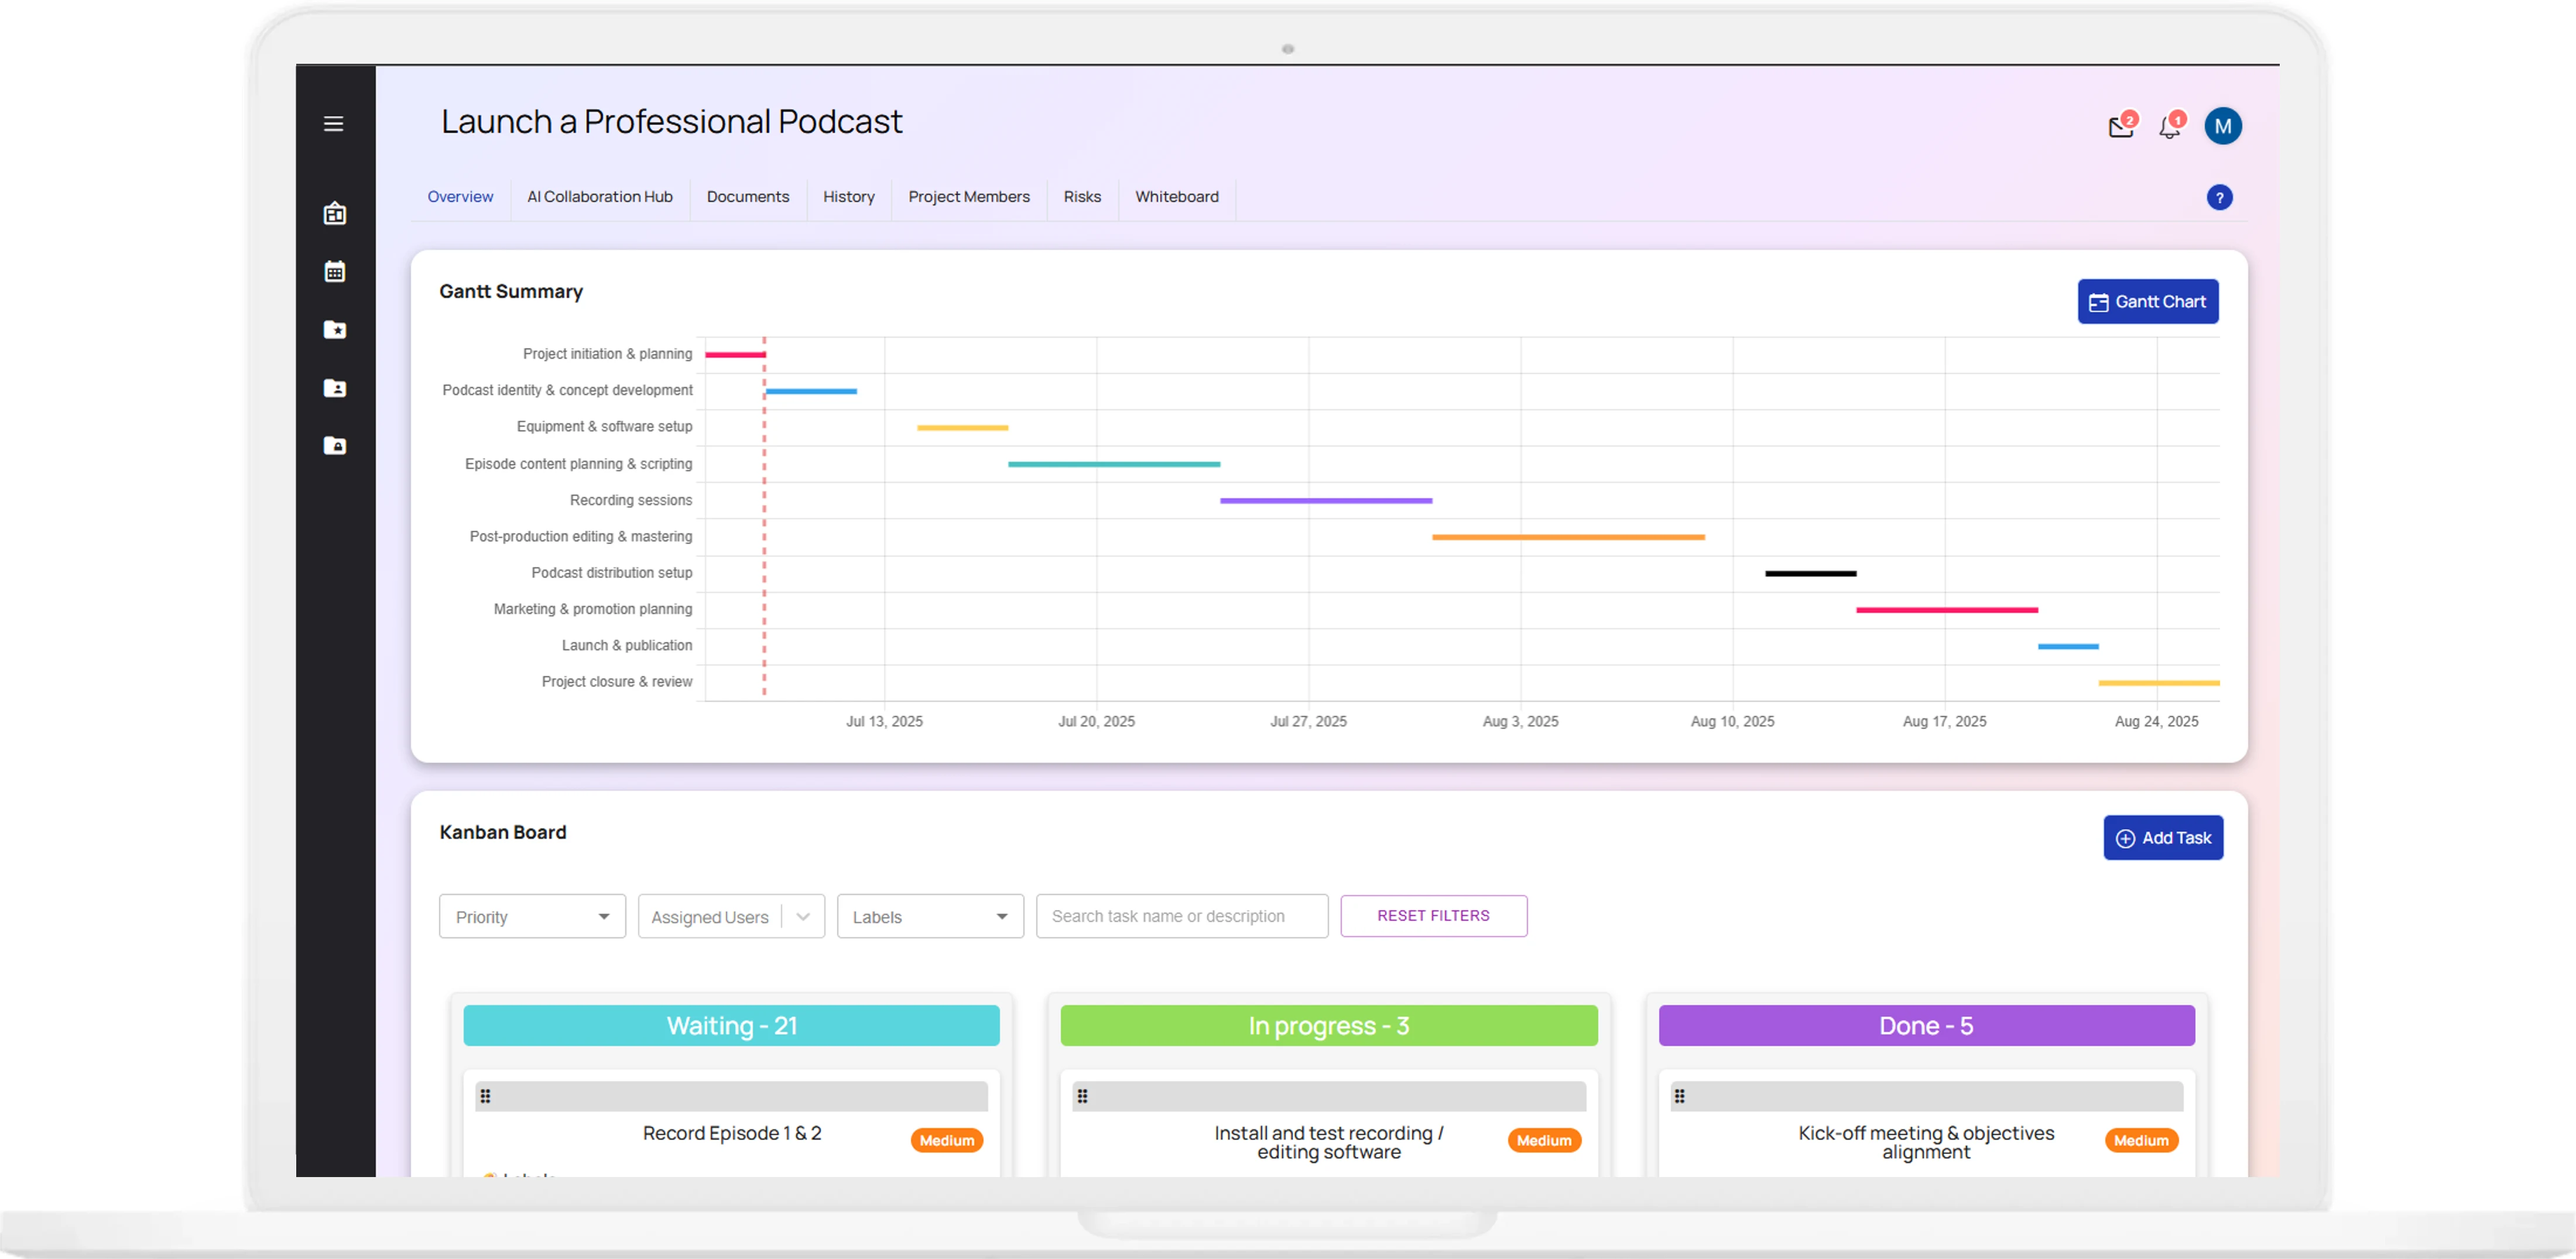The width and height of the screenshot is (2576, 1259).
Task: Click the purple Recording sessions Gantt bar
Action: (x=1325, y=501)
